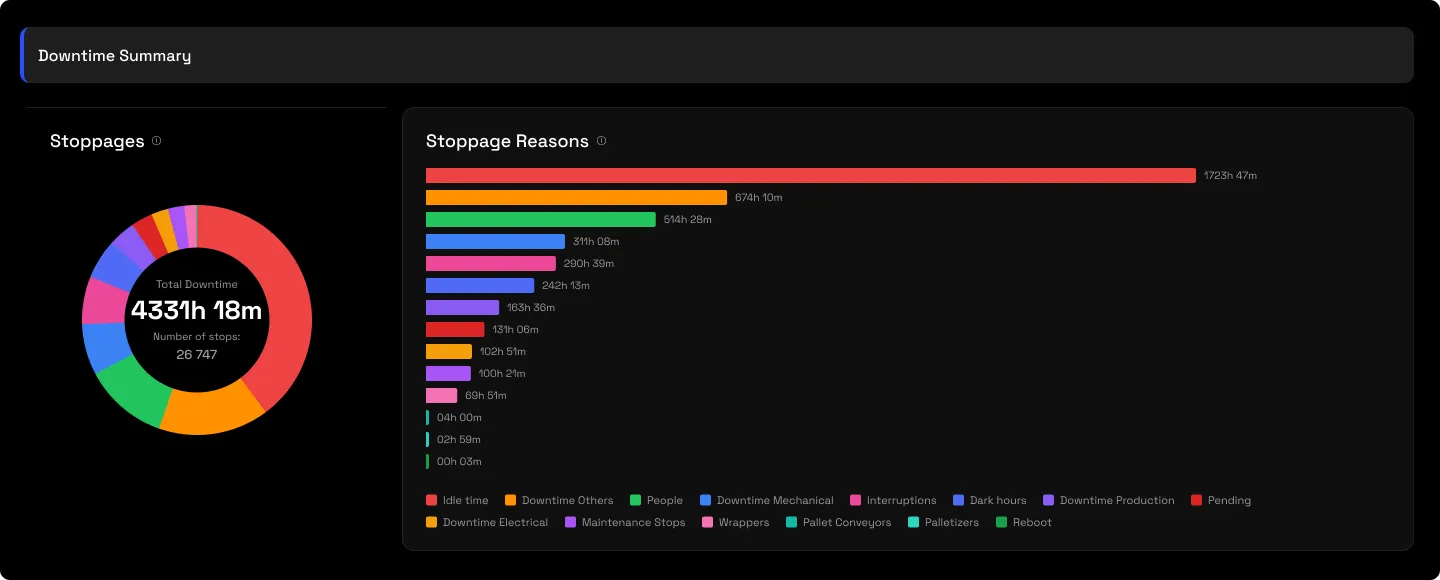Viewport: 1440px width, 580px height.
Task: Select the longest red bar in Stoppage Reasons
Action: [x=811, y=175]
